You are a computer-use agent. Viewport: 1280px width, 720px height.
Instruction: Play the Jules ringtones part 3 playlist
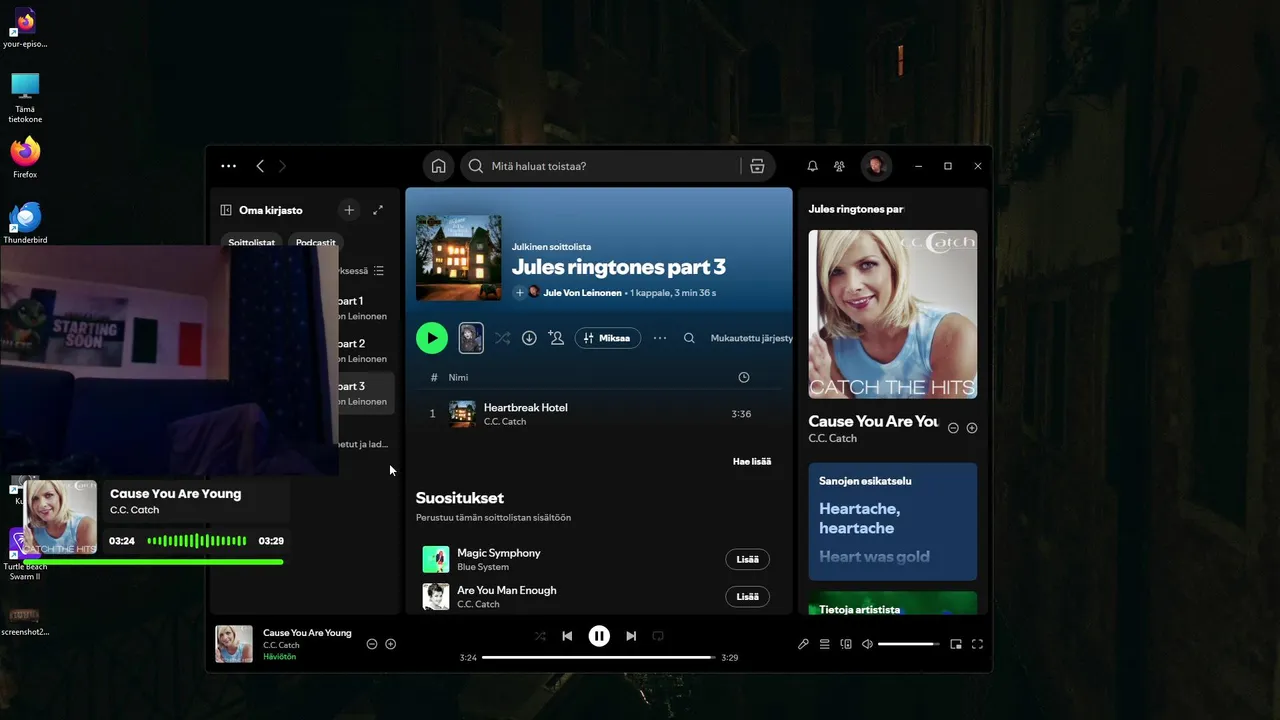[x=432, y=338]
